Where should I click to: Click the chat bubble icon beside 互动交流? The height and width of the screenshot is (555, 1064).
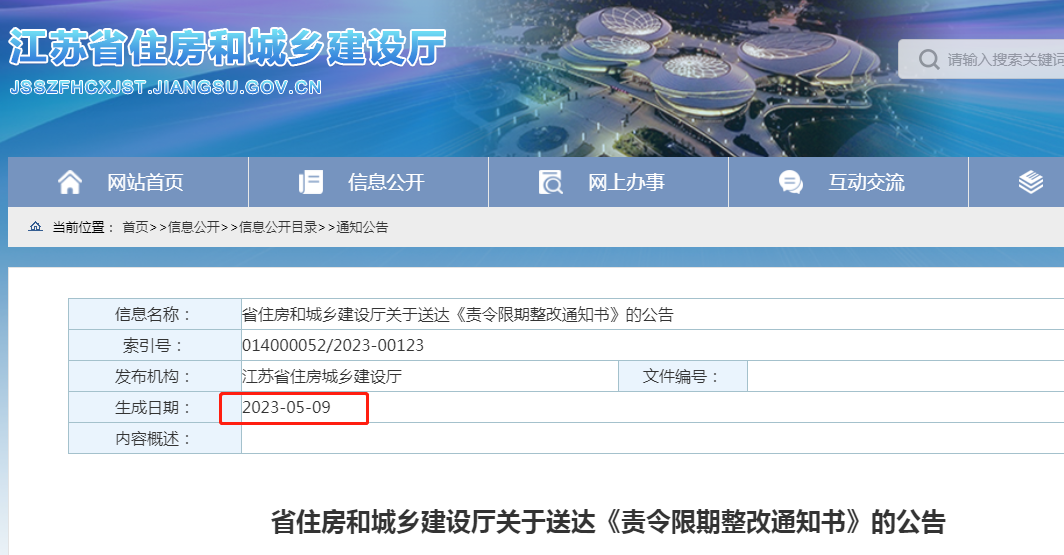pos(791,182)
